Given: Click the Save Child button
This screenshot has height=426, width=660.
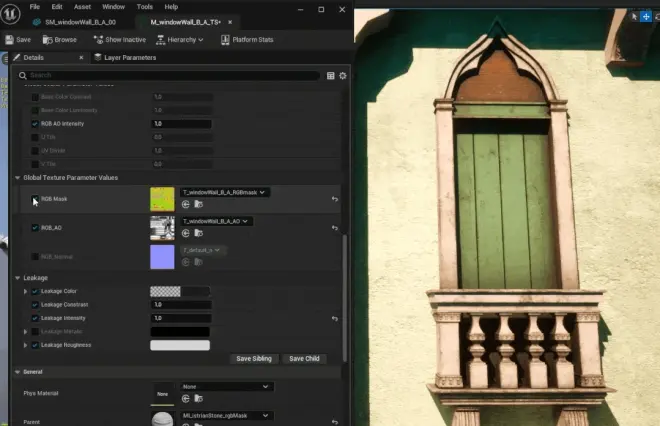Looking at the screenshot, I should tap(304, 359).
